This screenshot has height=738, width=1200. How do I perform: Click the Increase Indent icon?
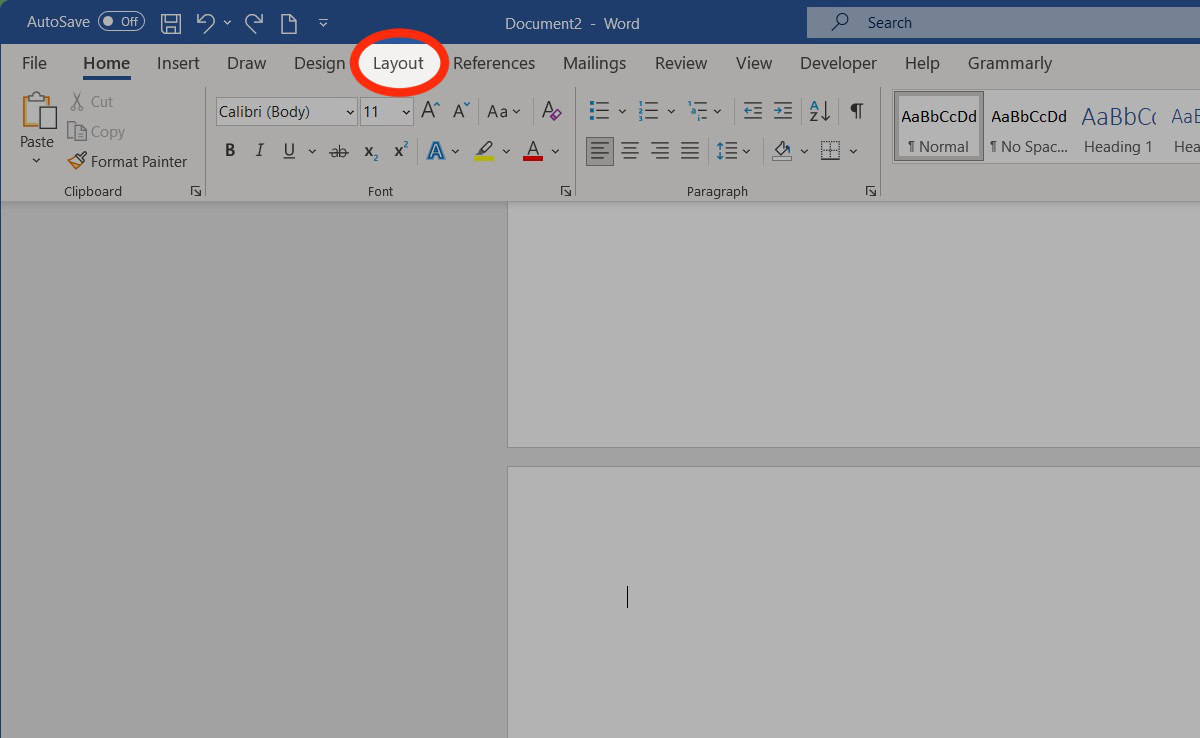point(783,111)
